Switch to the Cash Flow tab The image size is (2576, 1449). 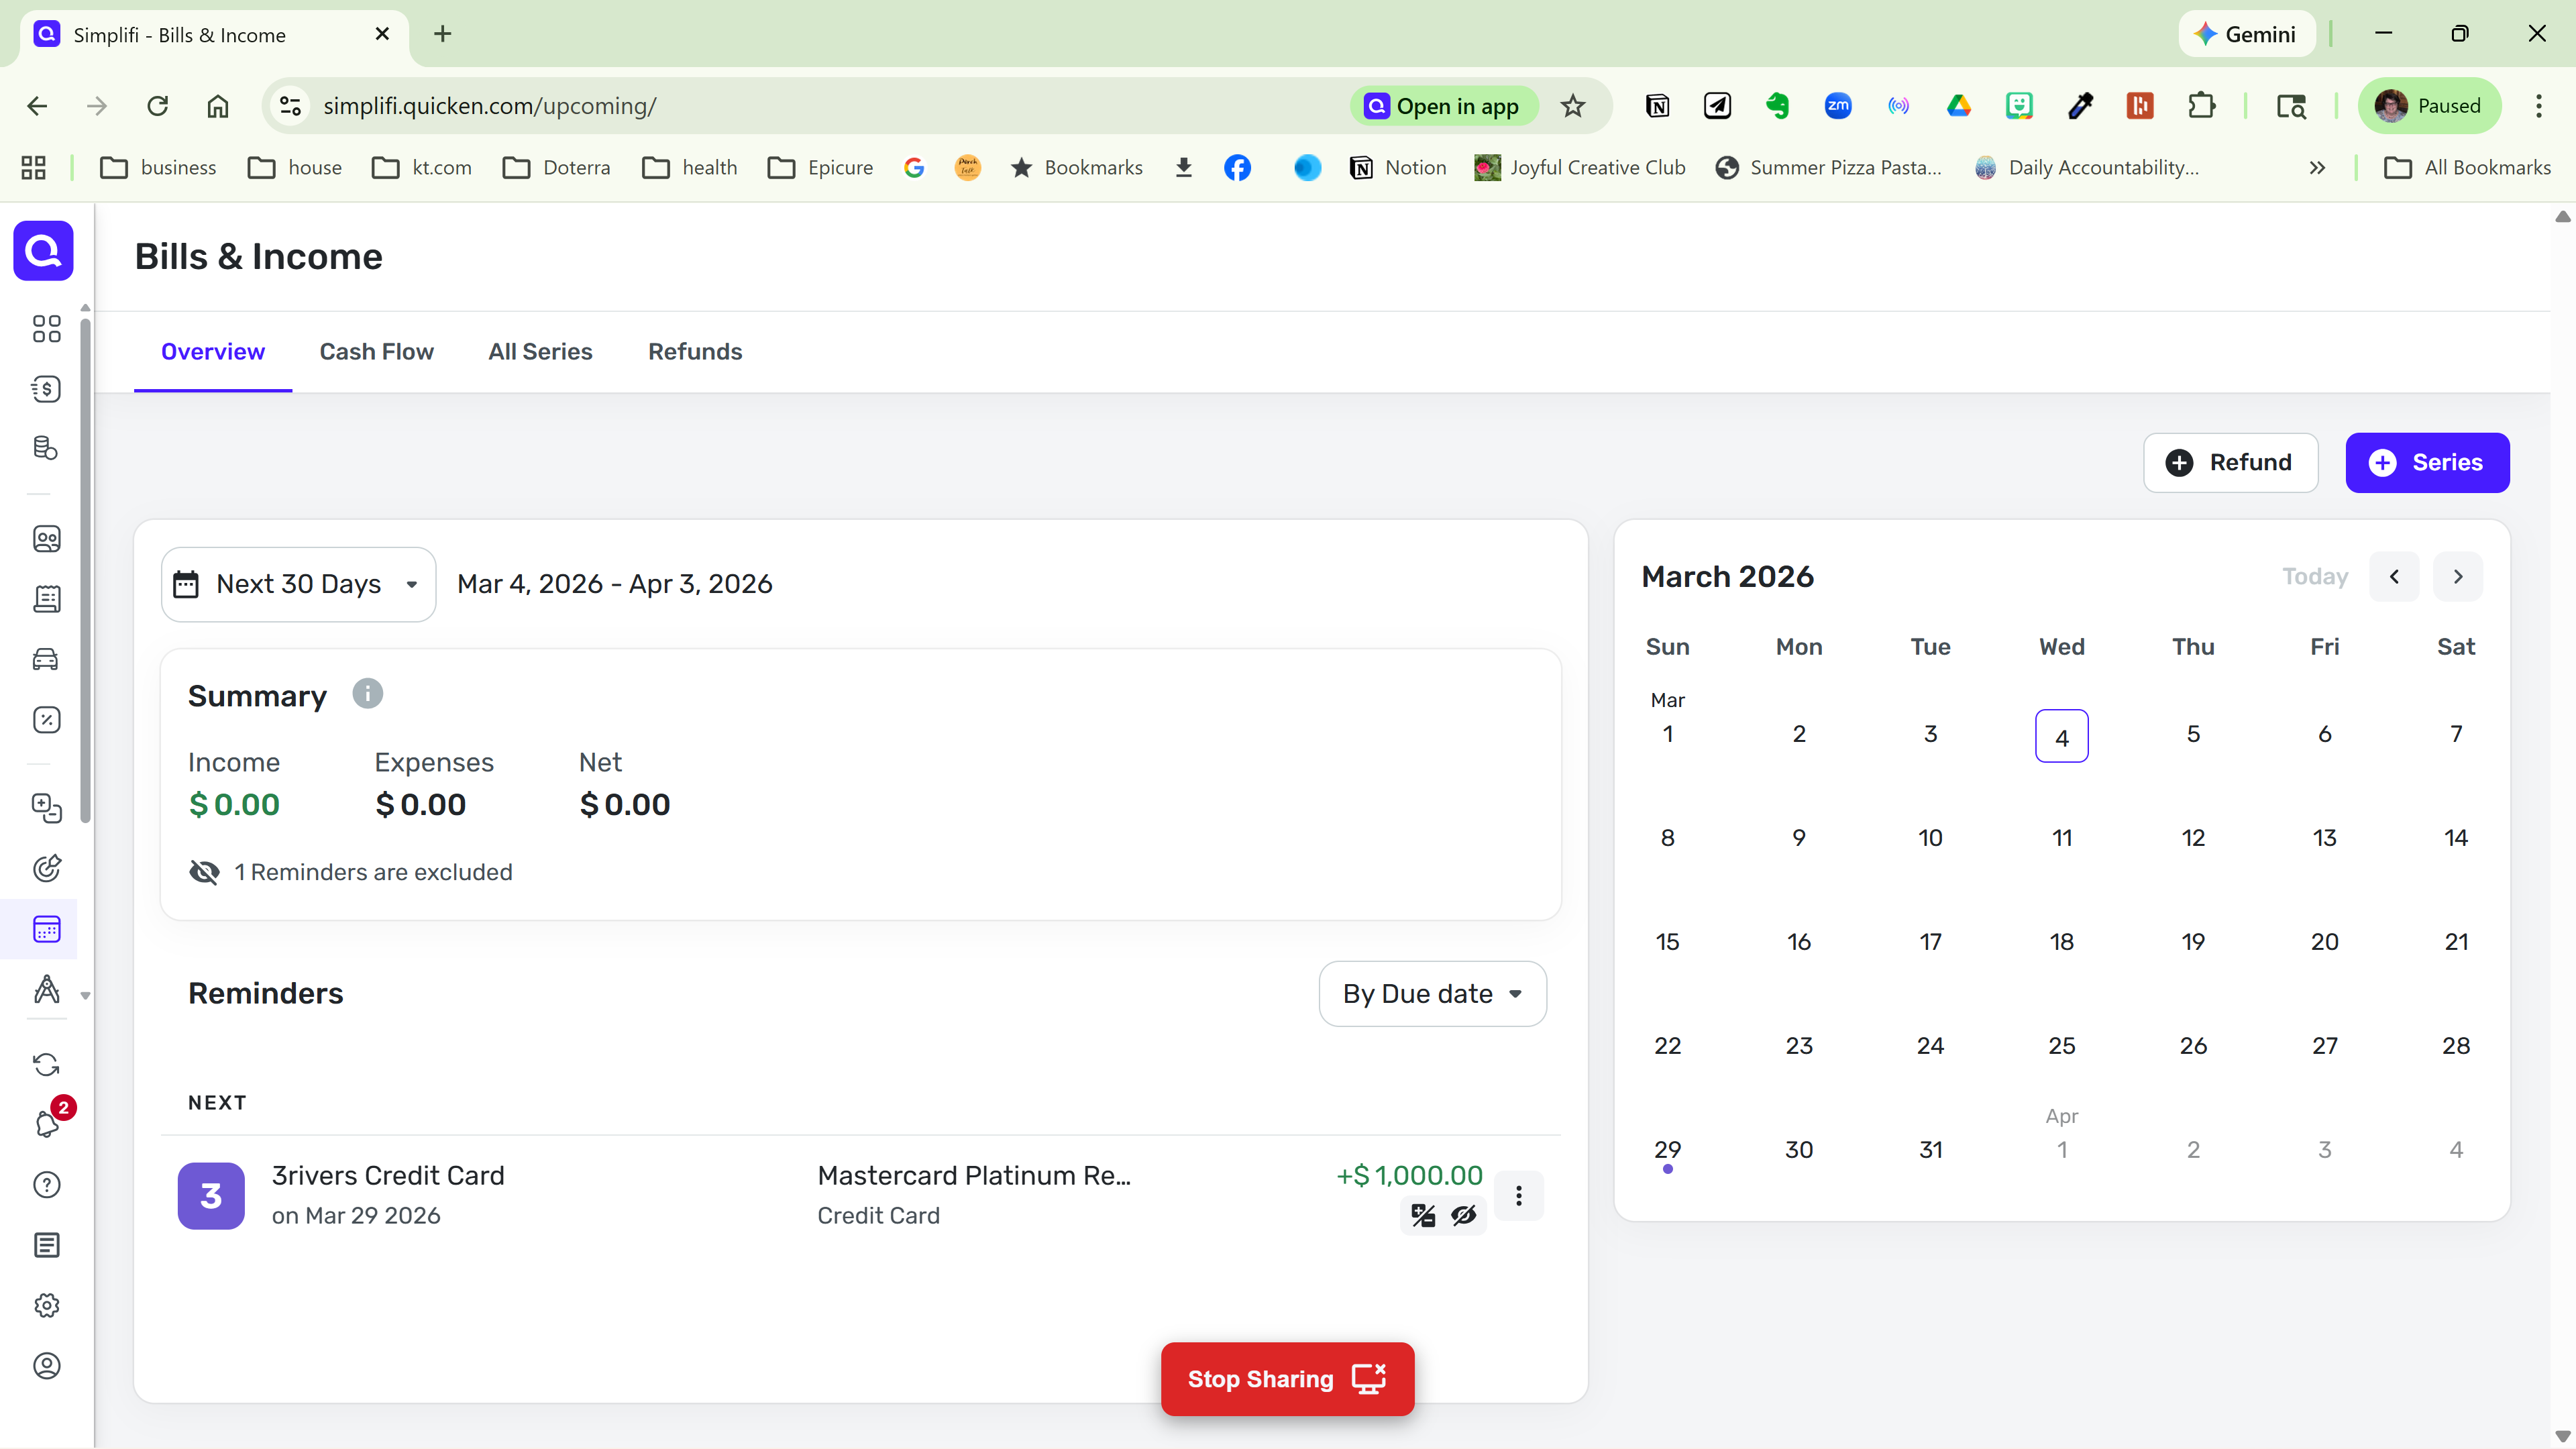376,352
